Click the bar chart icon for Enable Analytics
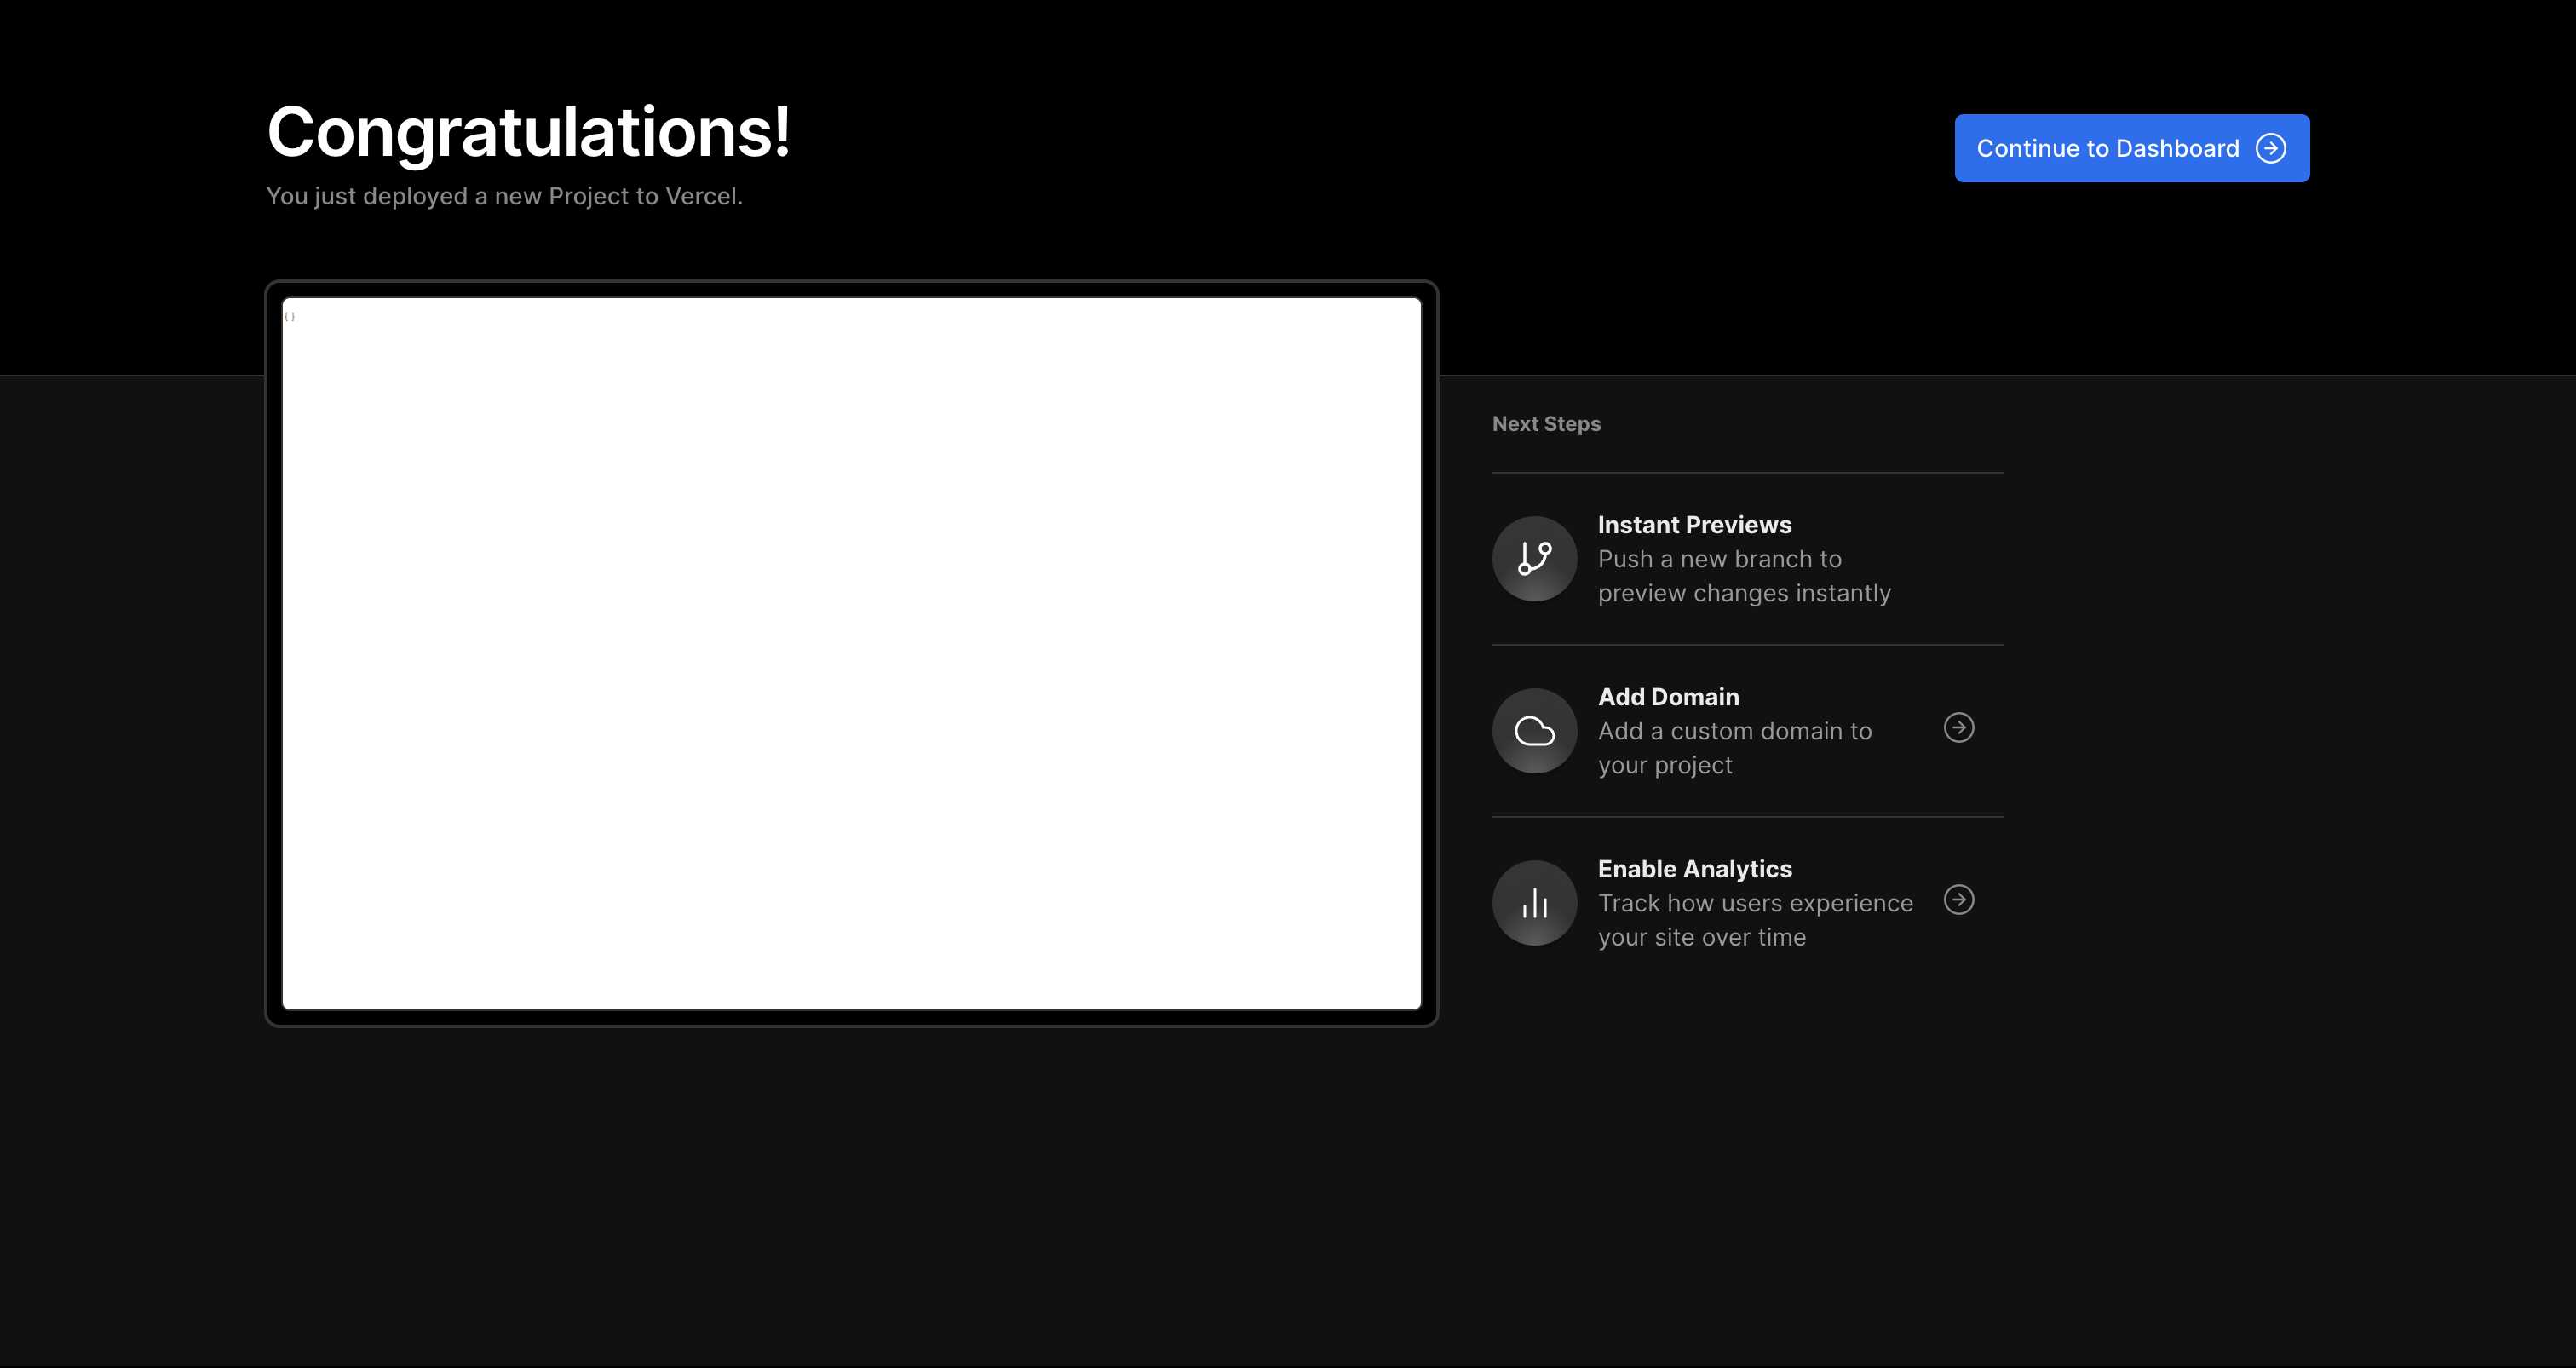 tap(1534, 903)
